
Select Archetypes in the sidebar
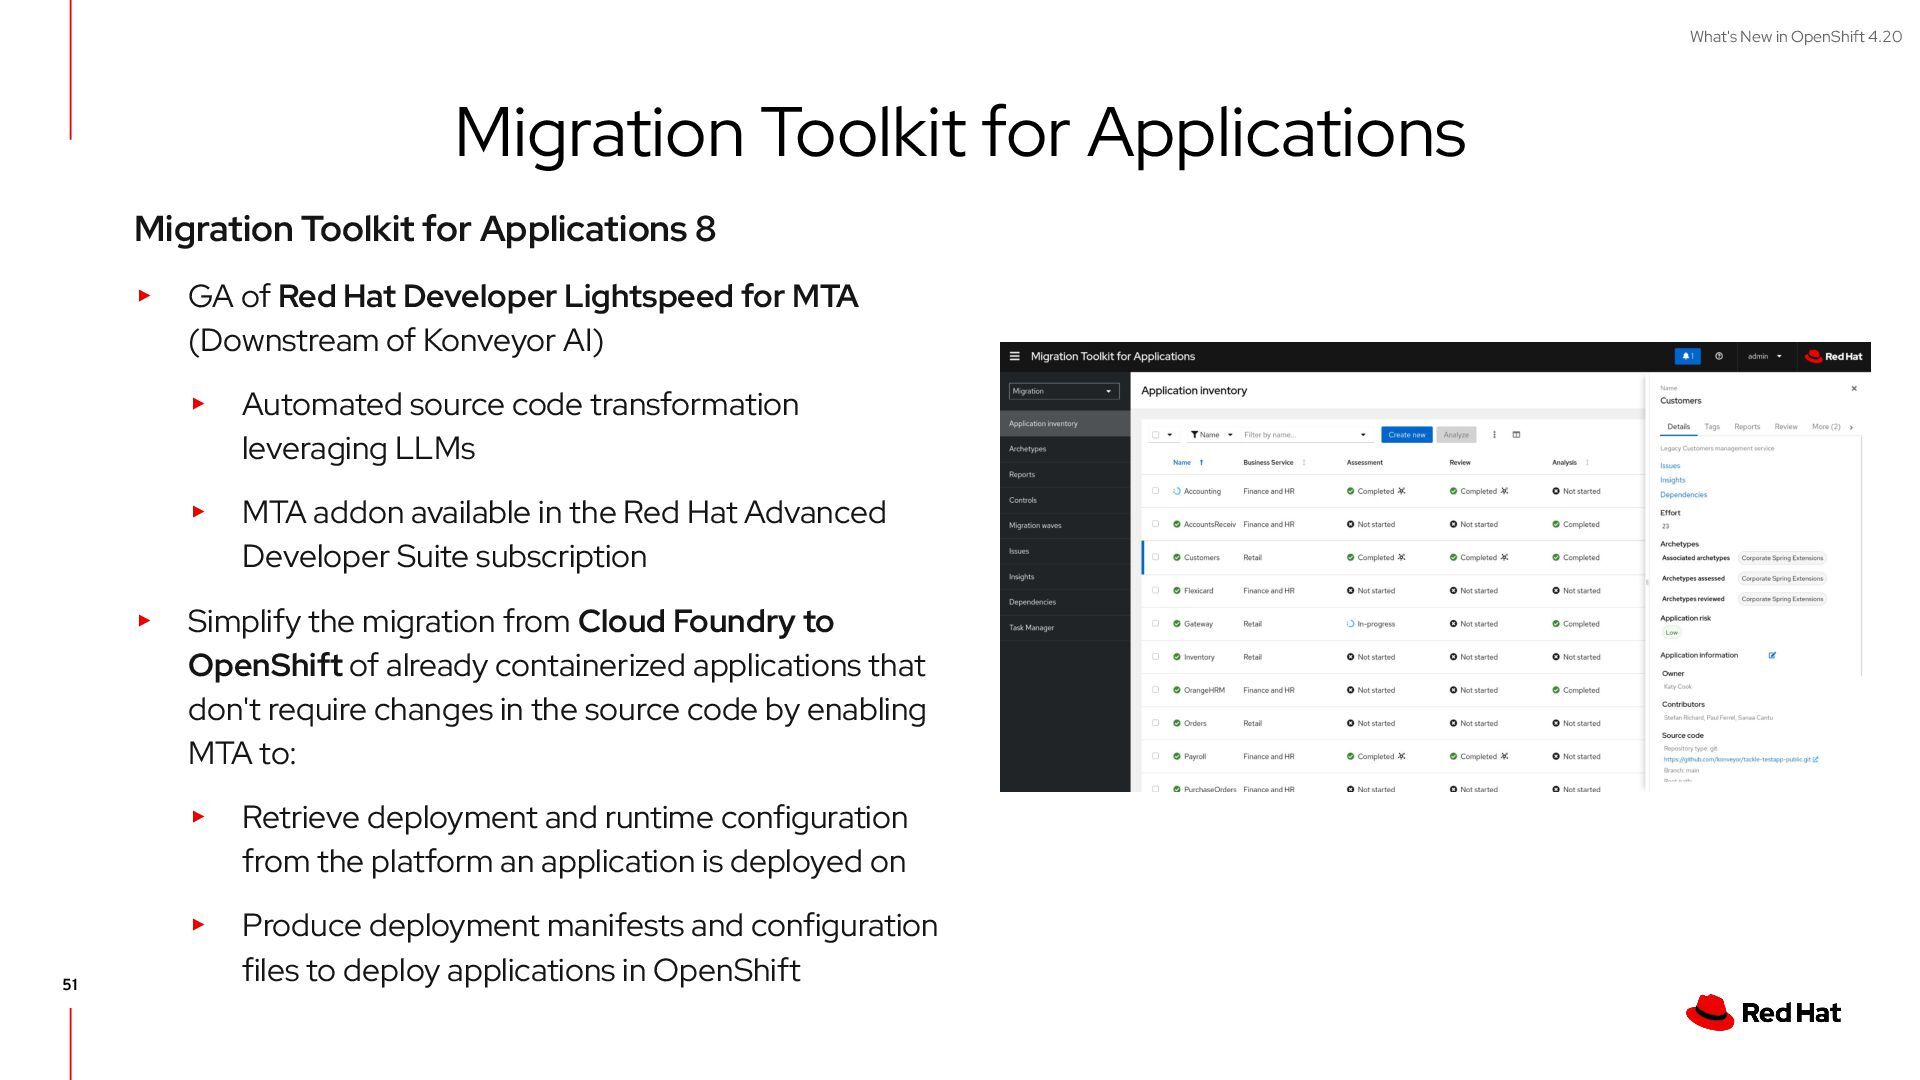[x=1028, y=449]
